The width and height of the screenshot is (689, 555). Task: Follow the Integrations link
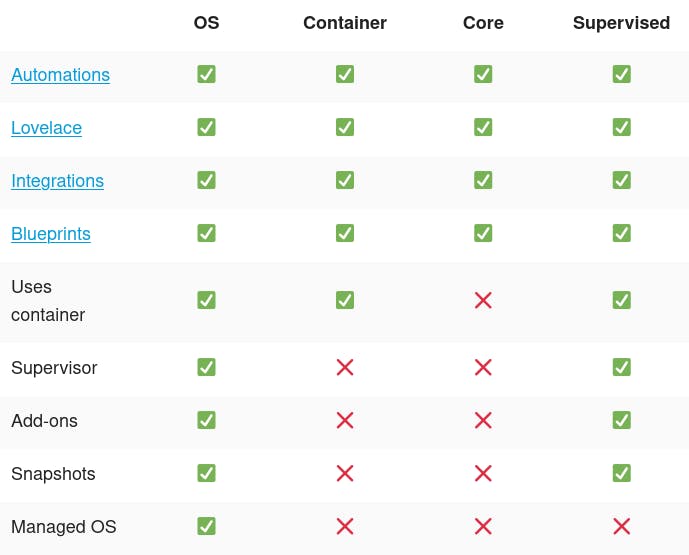57,181
